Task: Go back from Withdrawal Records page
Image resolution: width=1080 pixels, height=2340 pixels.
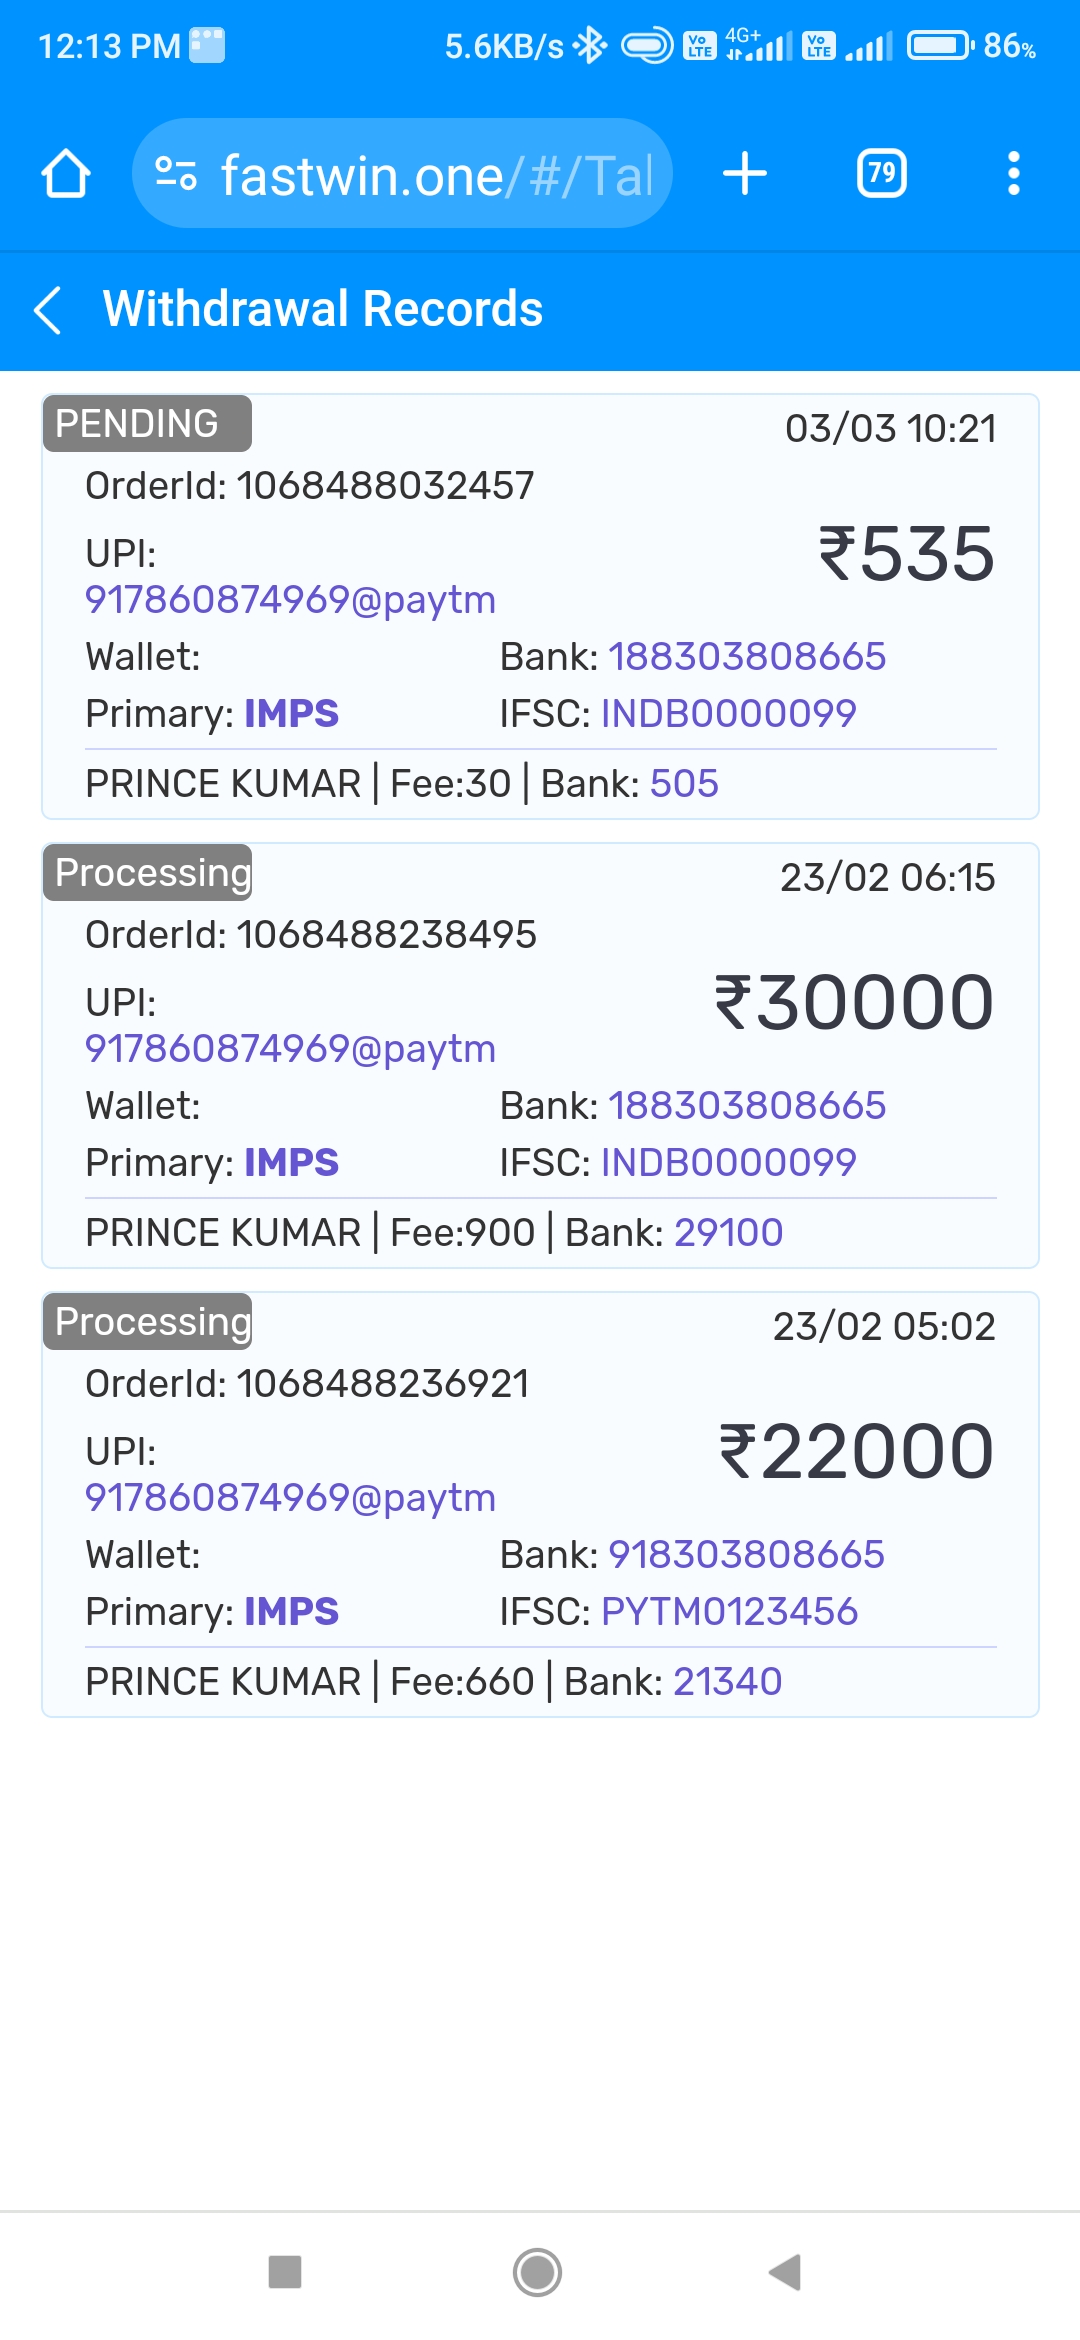Action: click(48, 309)
